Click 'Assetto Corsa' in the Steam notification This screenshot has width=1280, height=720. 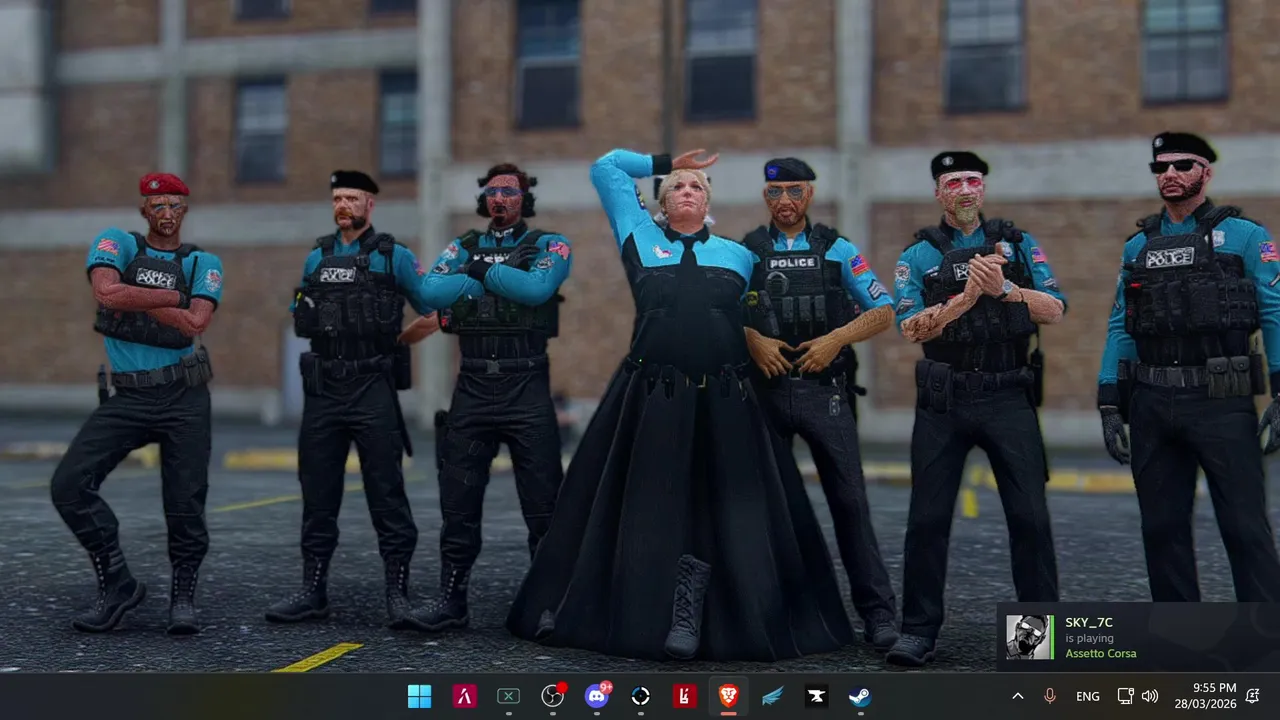pos(1100,654)
